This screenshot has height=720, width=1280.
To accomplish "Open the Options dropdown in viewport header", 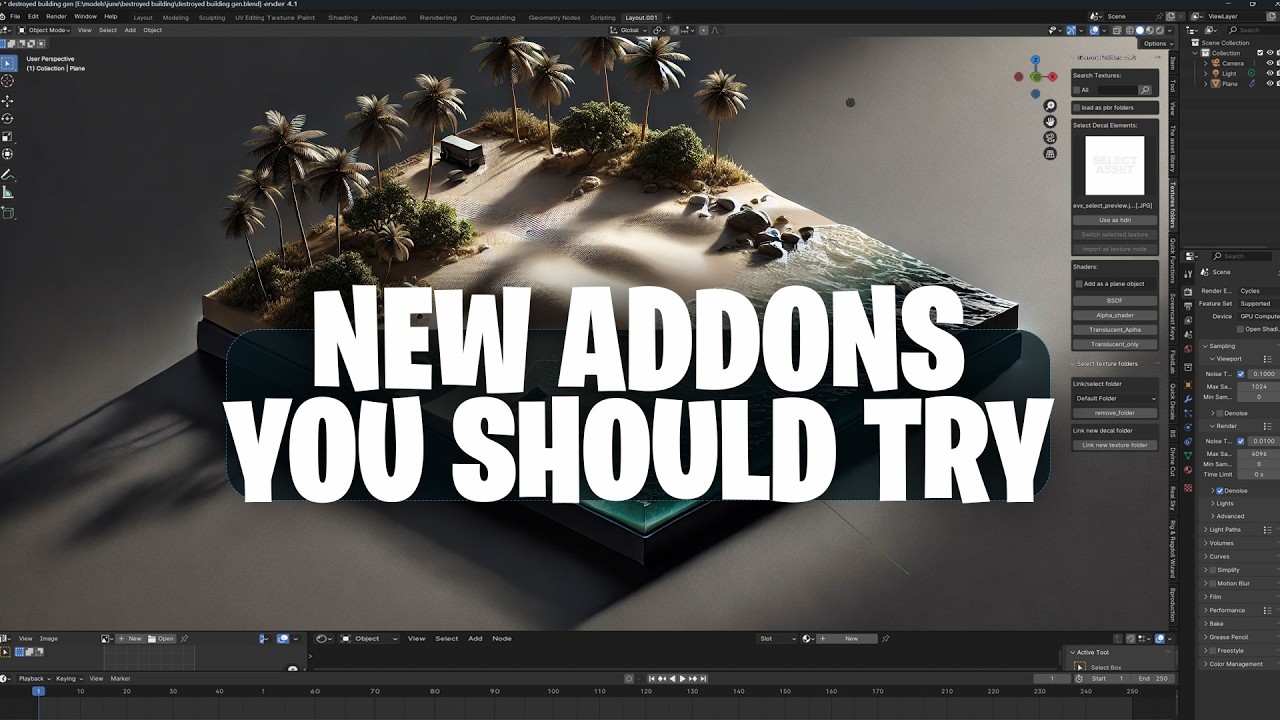I will (x=1157, y=43).
